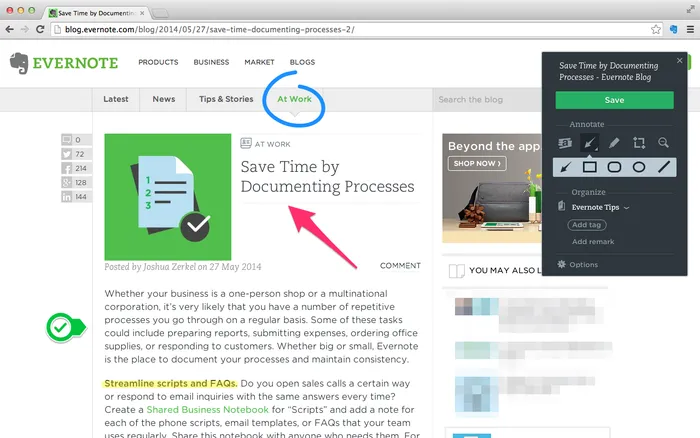Open a new browser tab
700x438 pixels.
point(160,13)
